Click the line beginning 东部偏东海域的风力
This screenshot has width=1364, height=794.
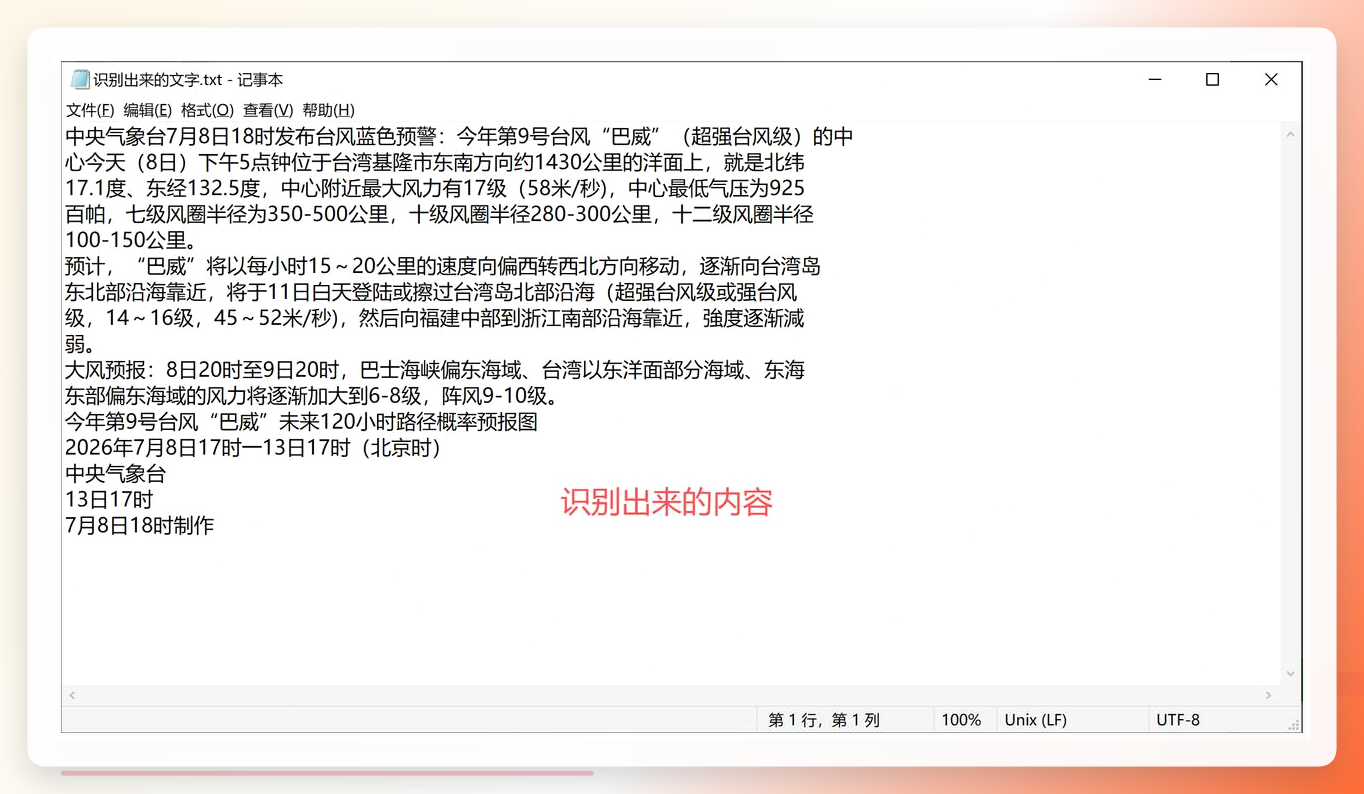[x=312, y=396]
